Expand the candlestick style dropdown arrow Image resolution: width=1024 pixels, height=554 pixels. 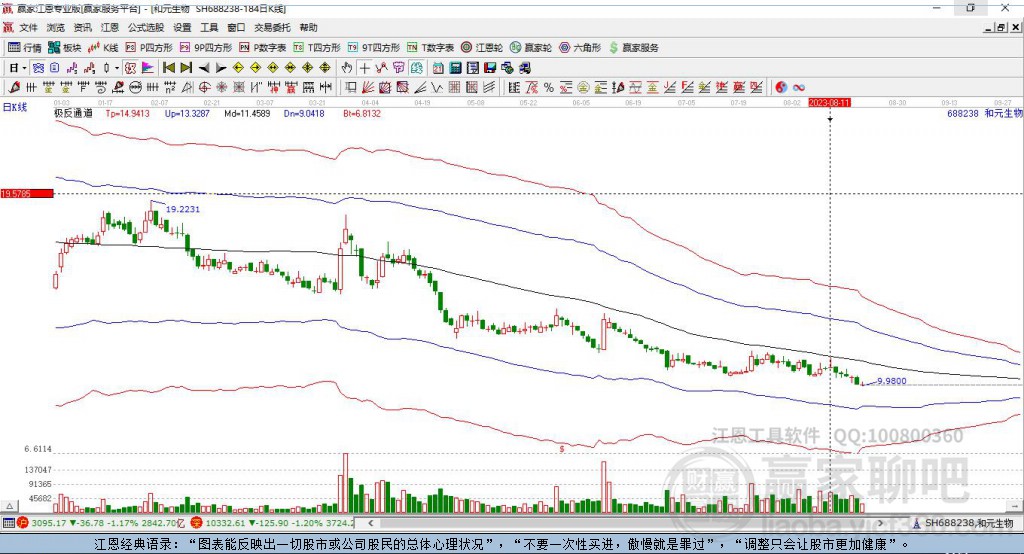point(117,68)
